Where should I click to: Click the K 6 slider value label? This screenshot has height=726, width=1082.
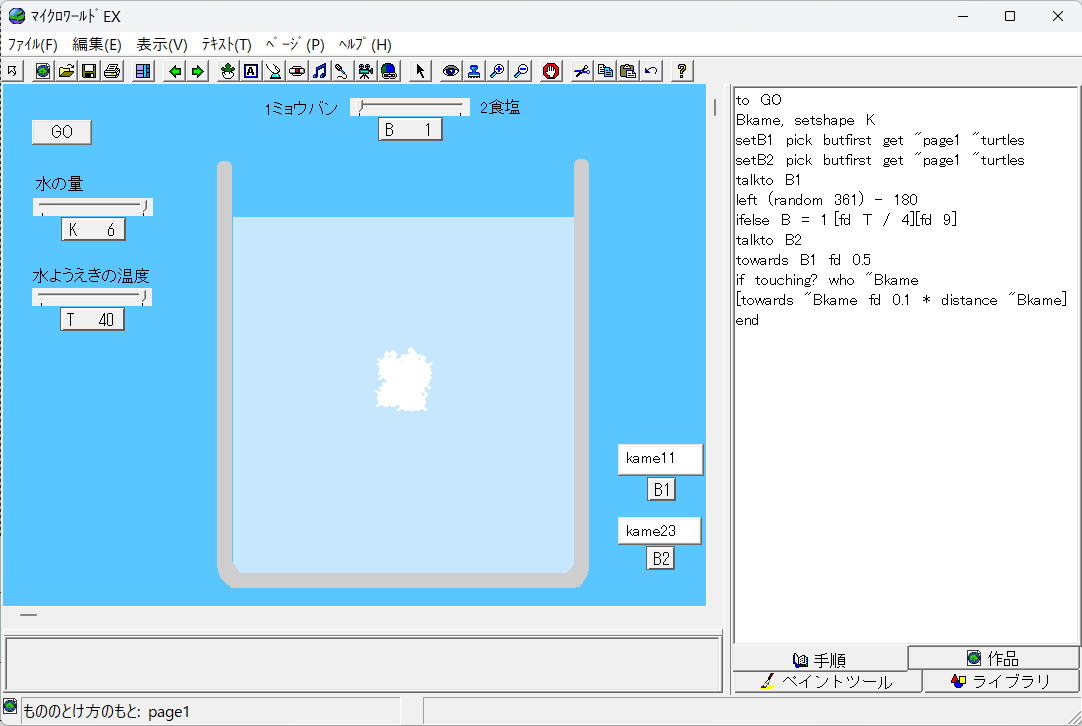click(x=93, y=229)
